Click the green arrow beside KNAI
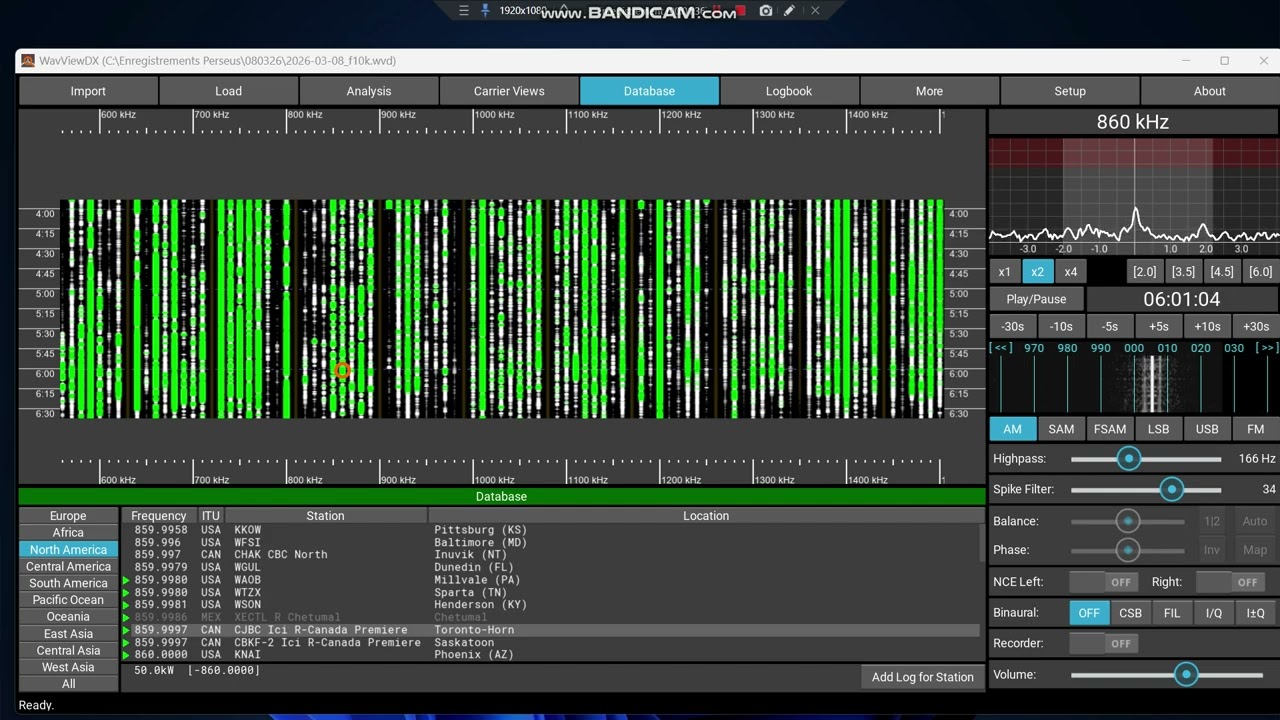 point(126,655)
